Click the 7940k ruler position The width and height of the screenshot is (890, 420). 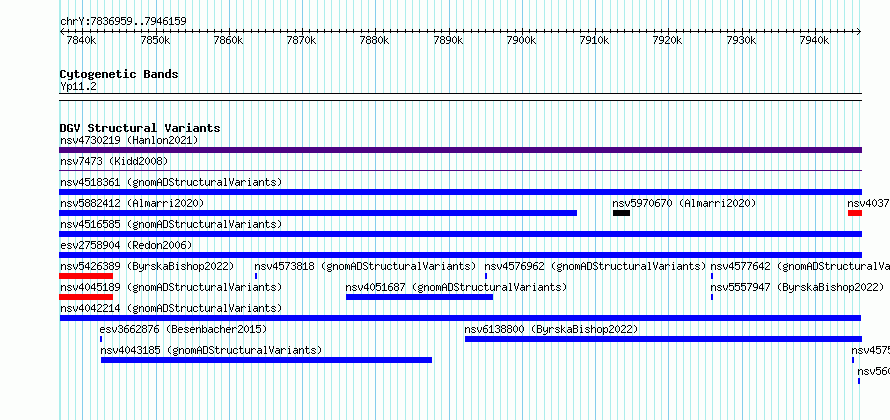pos(814,40)
